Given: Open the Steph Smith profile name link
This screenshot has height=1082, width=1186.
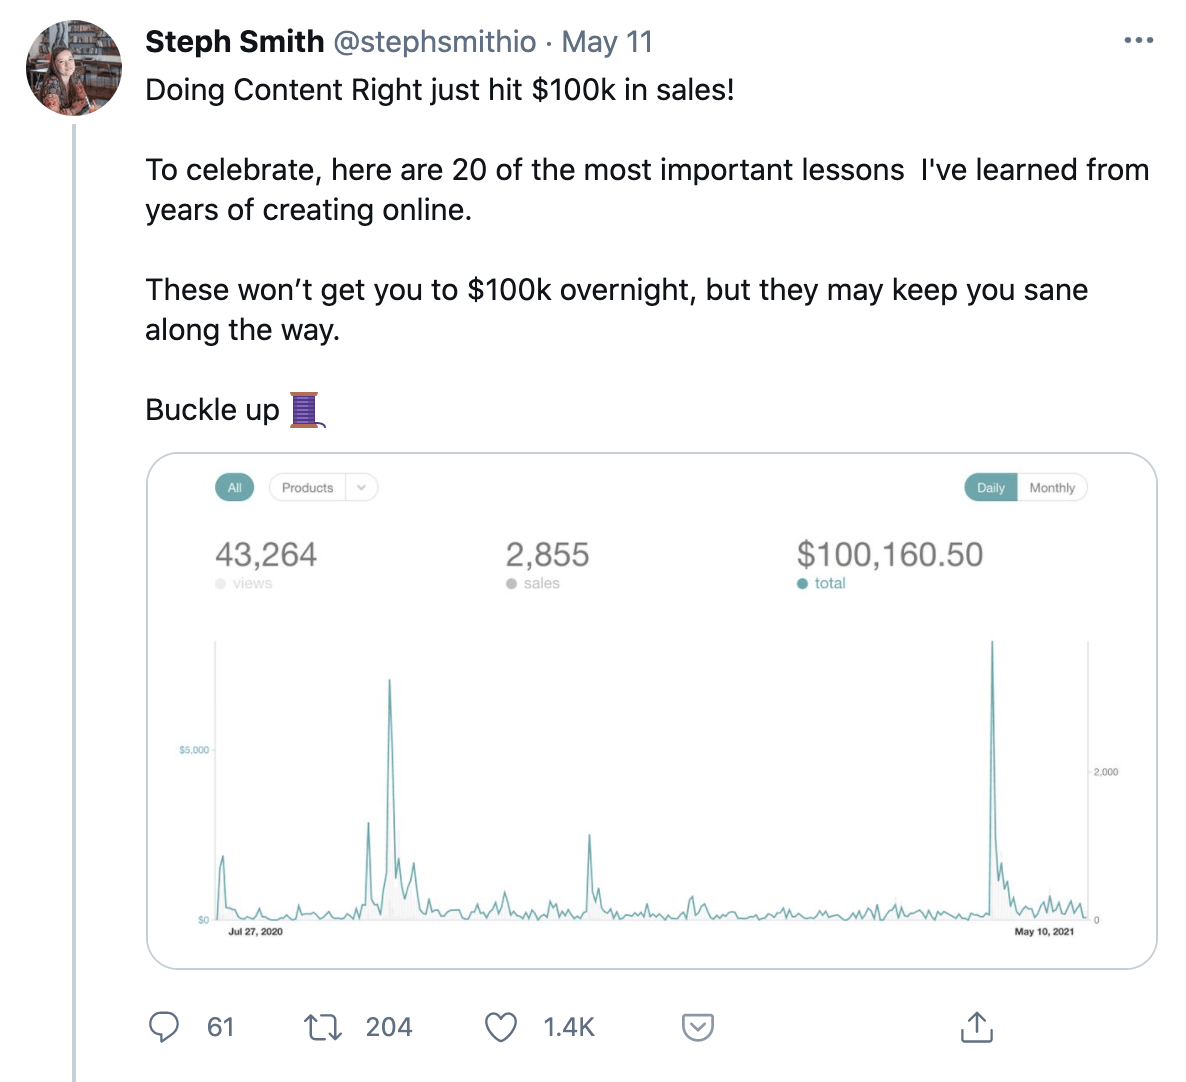Looking at the screenshot, I should [x=234, y=42].
